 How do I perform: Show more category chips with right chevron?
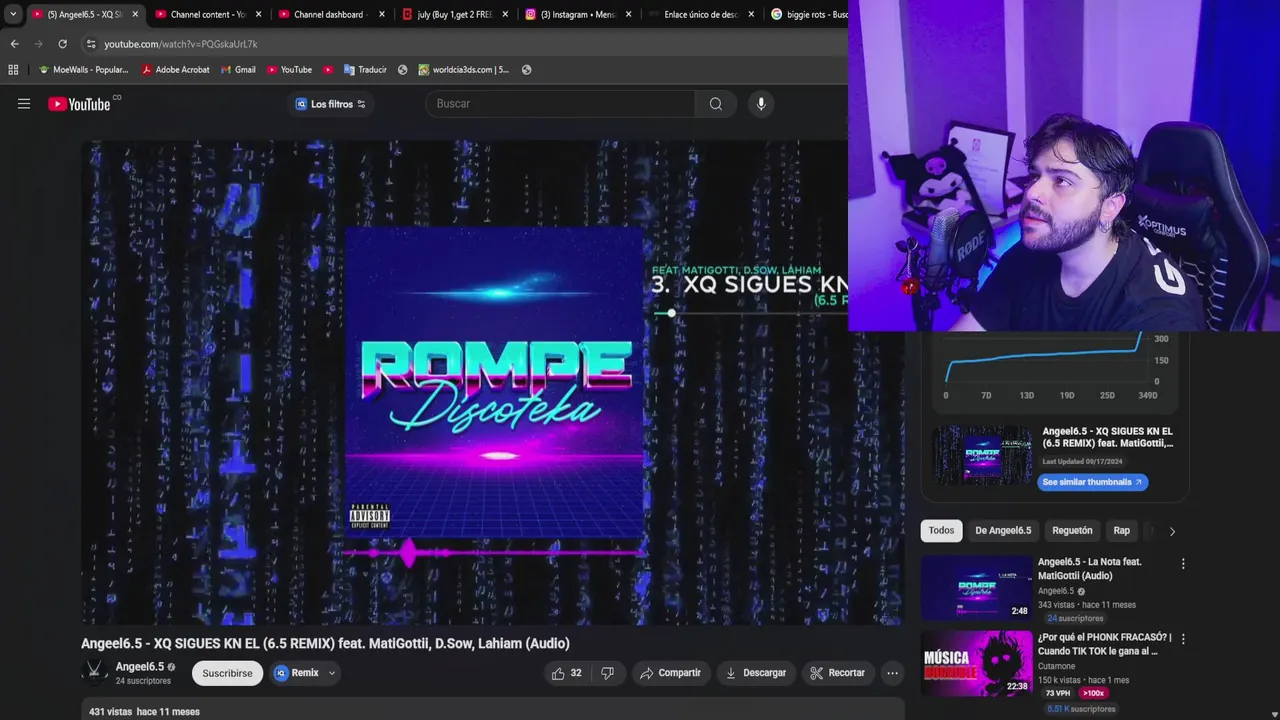coord(1172,531)
